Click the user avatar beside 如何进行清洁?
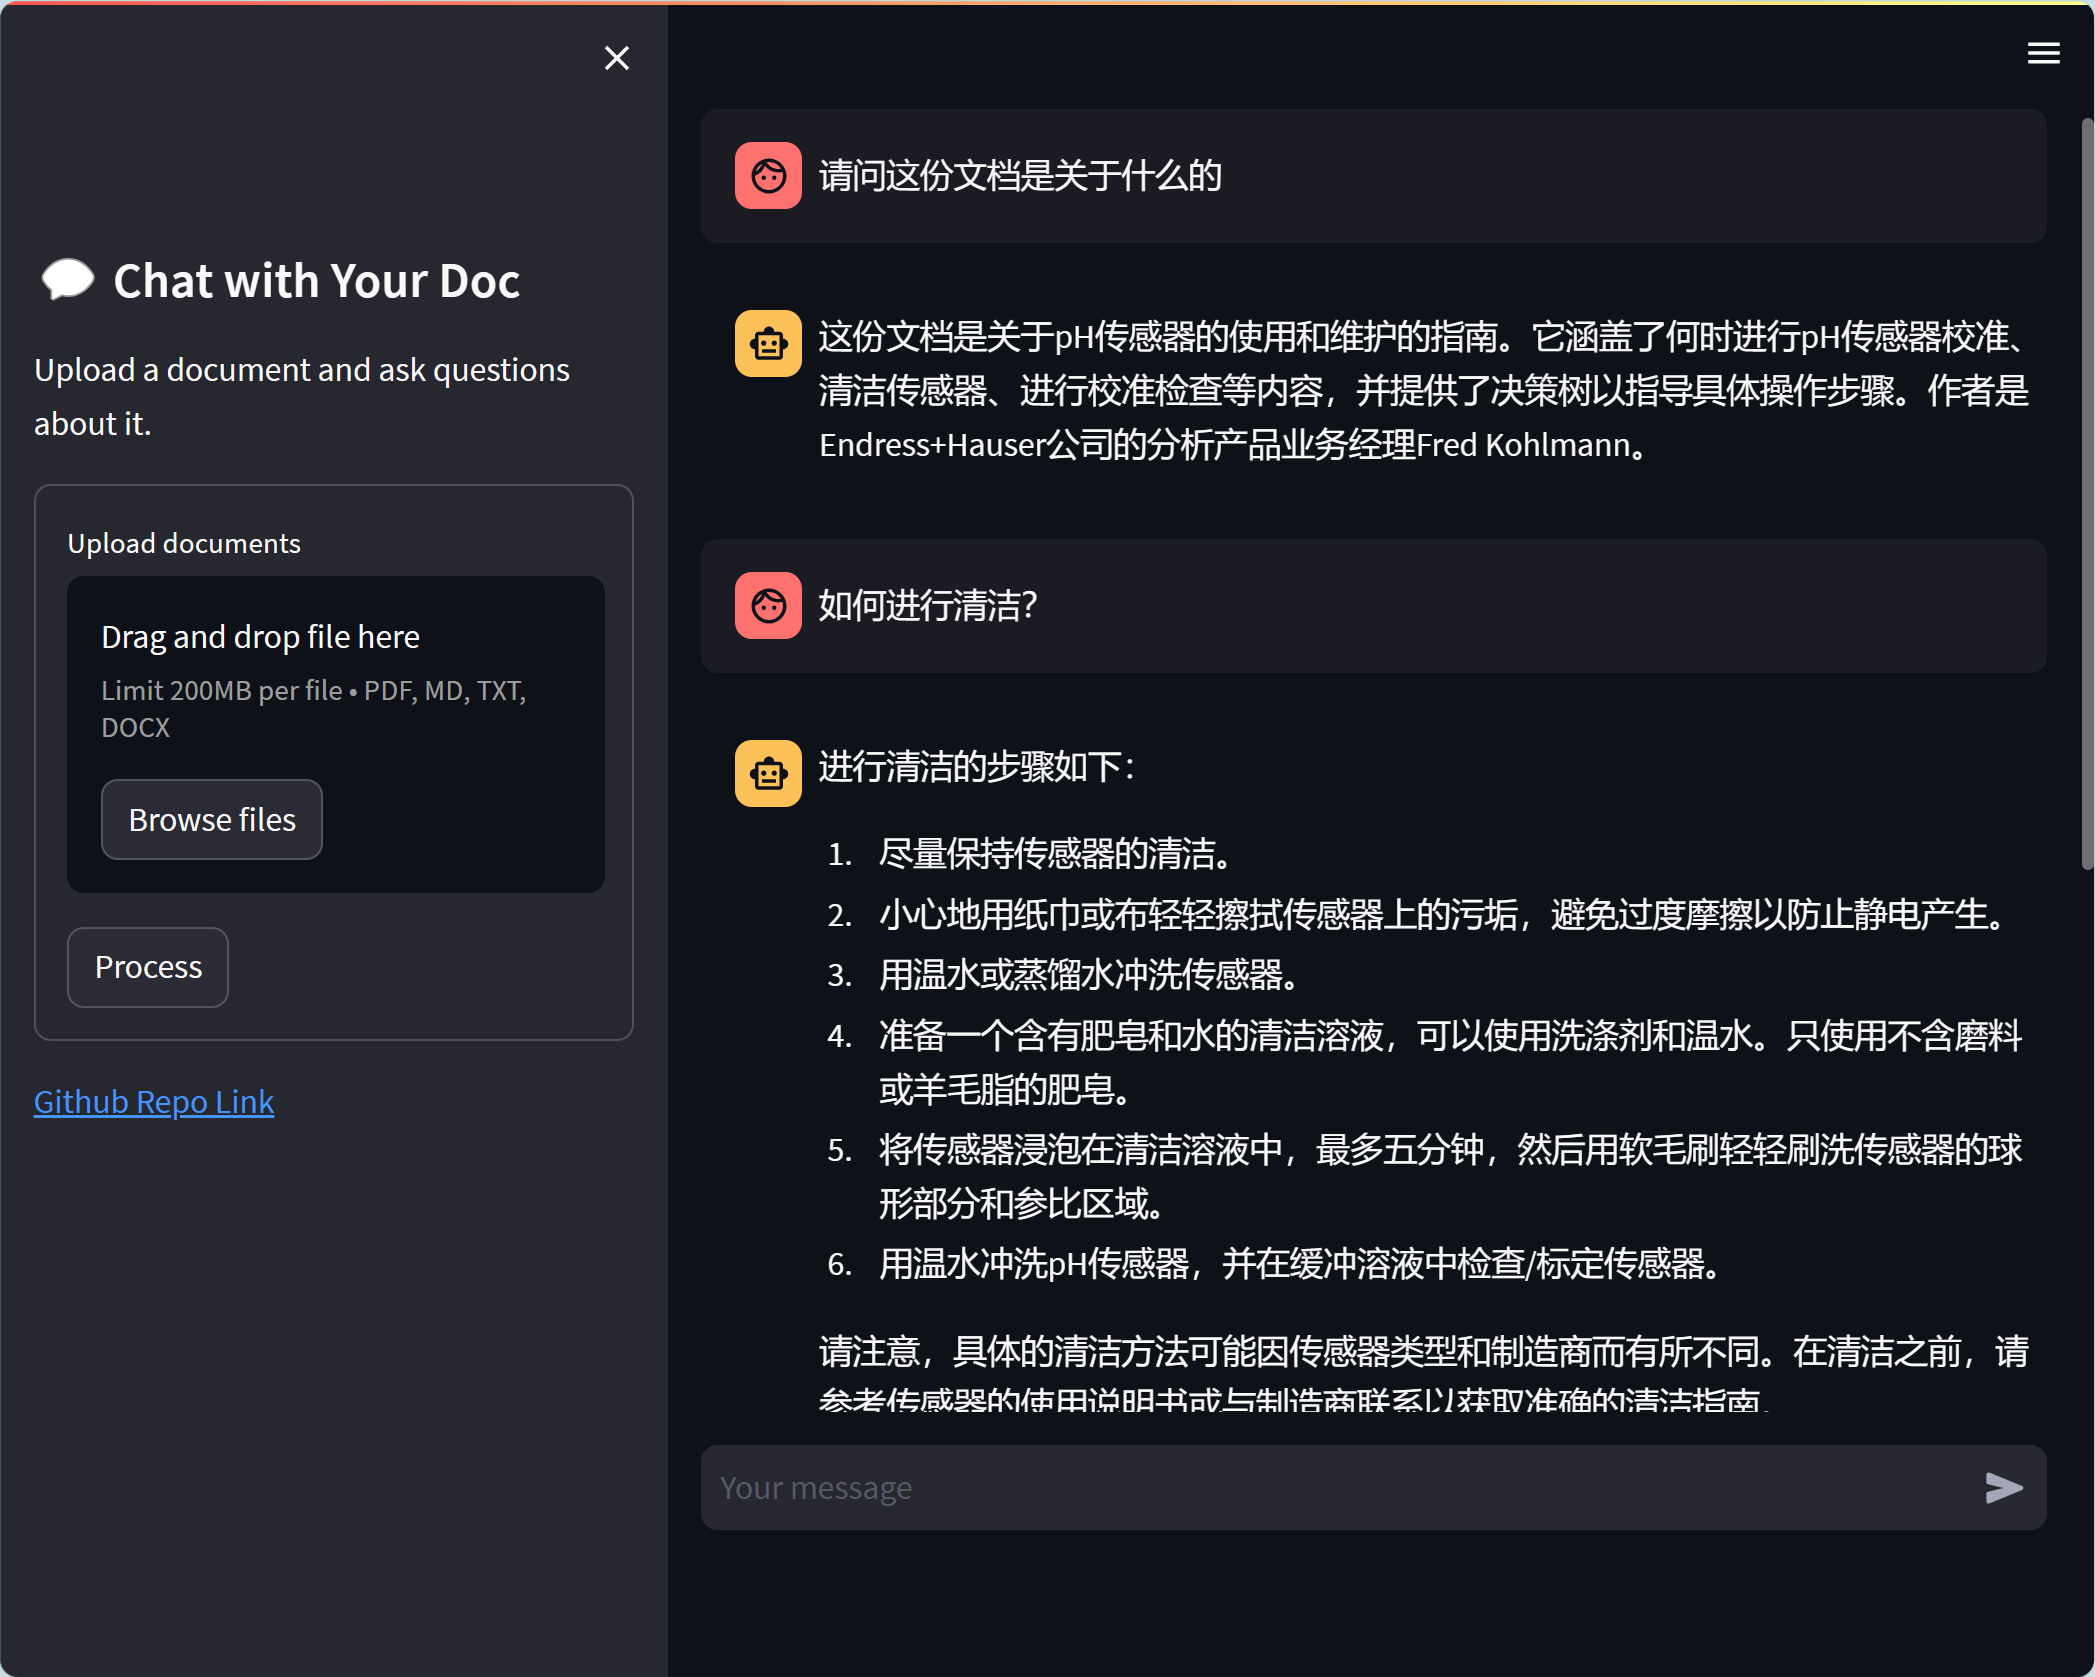 [x=768, y=606]
